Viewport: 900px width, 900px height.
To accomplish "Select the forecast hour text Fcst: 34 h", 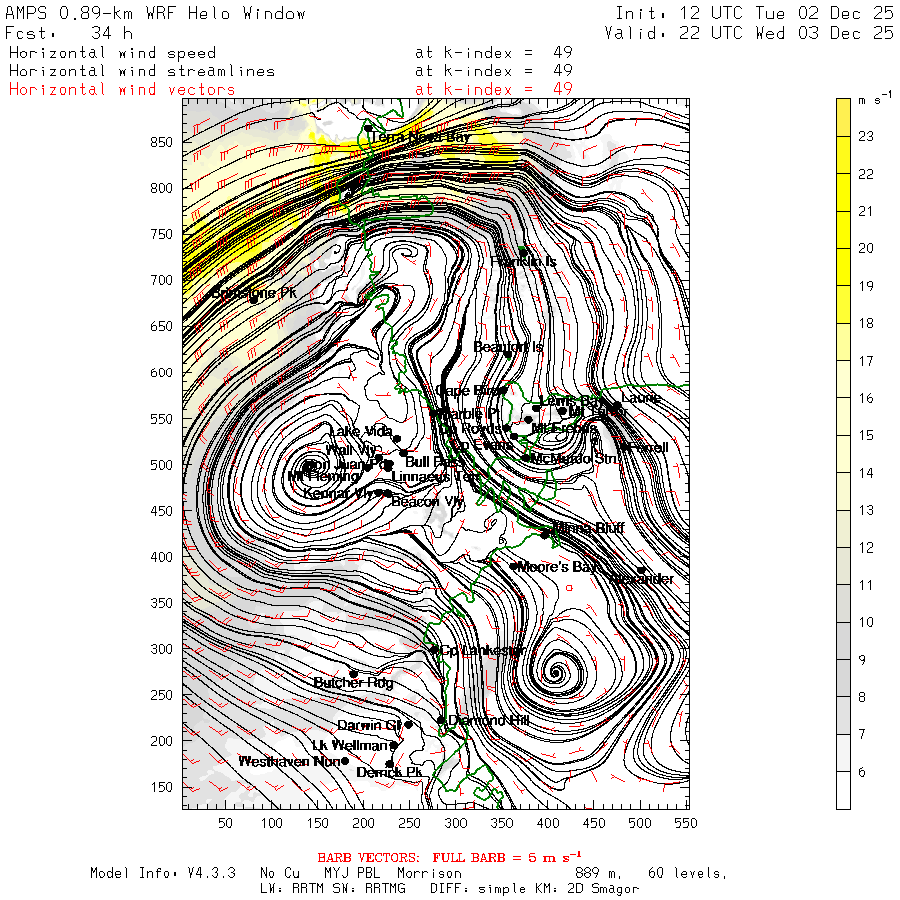I will pyautogui.click(x=69, y=33).
